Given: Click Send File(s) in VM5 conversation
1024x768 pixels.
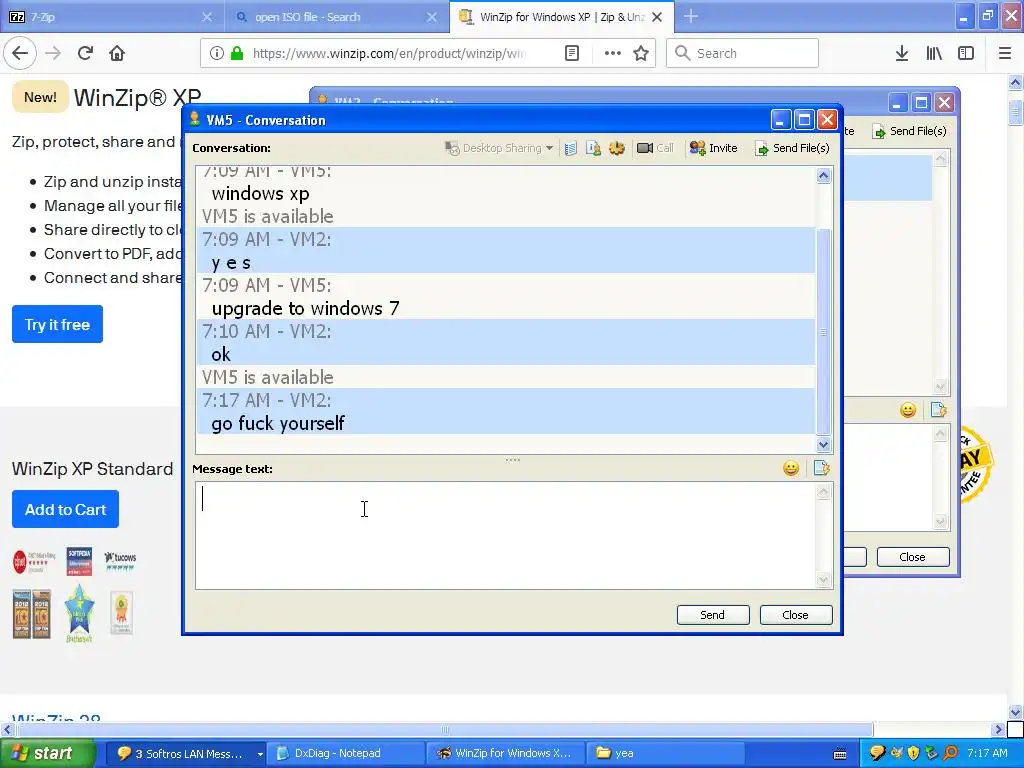Looking at the screenshot, I should [x=792, y=148].
